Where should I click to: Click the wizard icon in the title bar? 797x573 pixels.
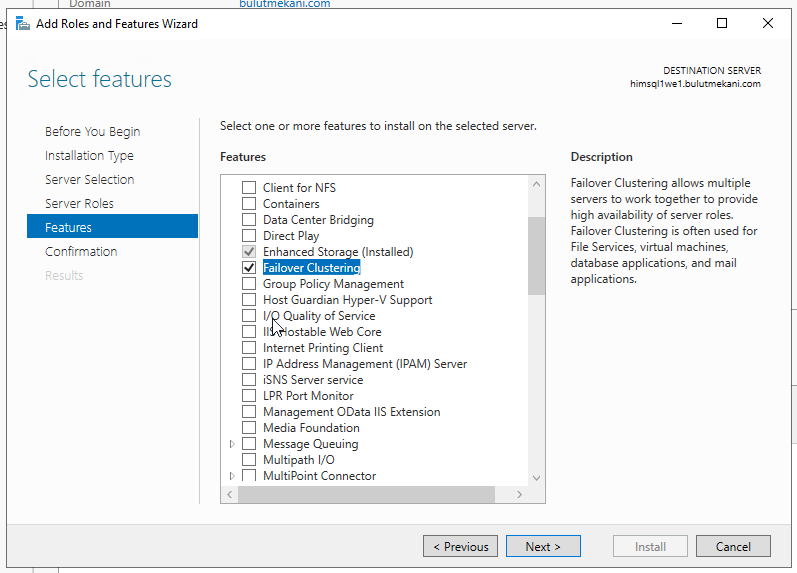(x=22, y=23)
